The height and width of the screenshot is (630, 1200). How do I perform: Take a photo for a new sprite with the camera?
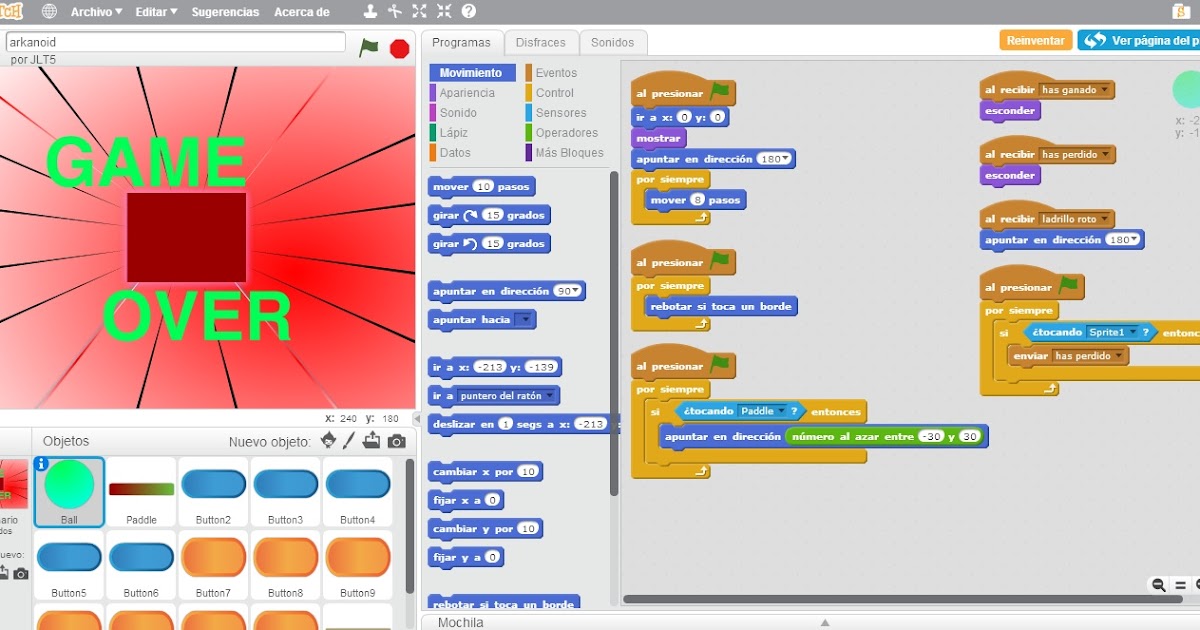tap(397, 440)
